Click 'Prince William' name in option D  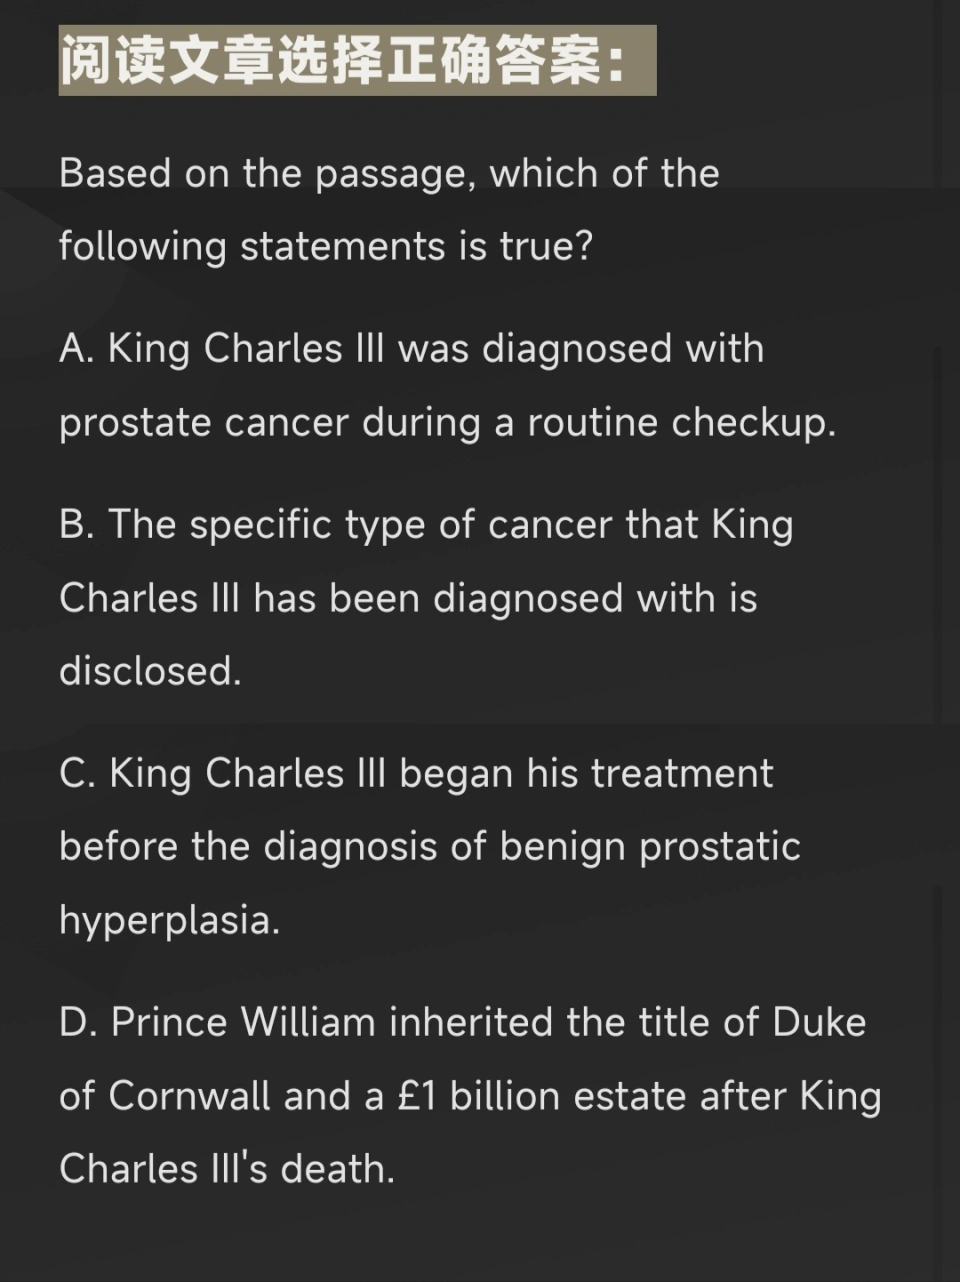[243, 1023]
